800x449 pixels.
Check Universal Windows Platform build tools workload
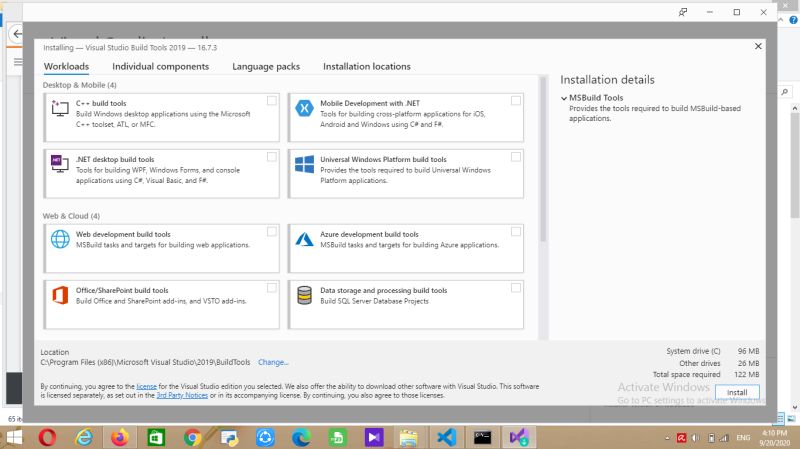516,157
